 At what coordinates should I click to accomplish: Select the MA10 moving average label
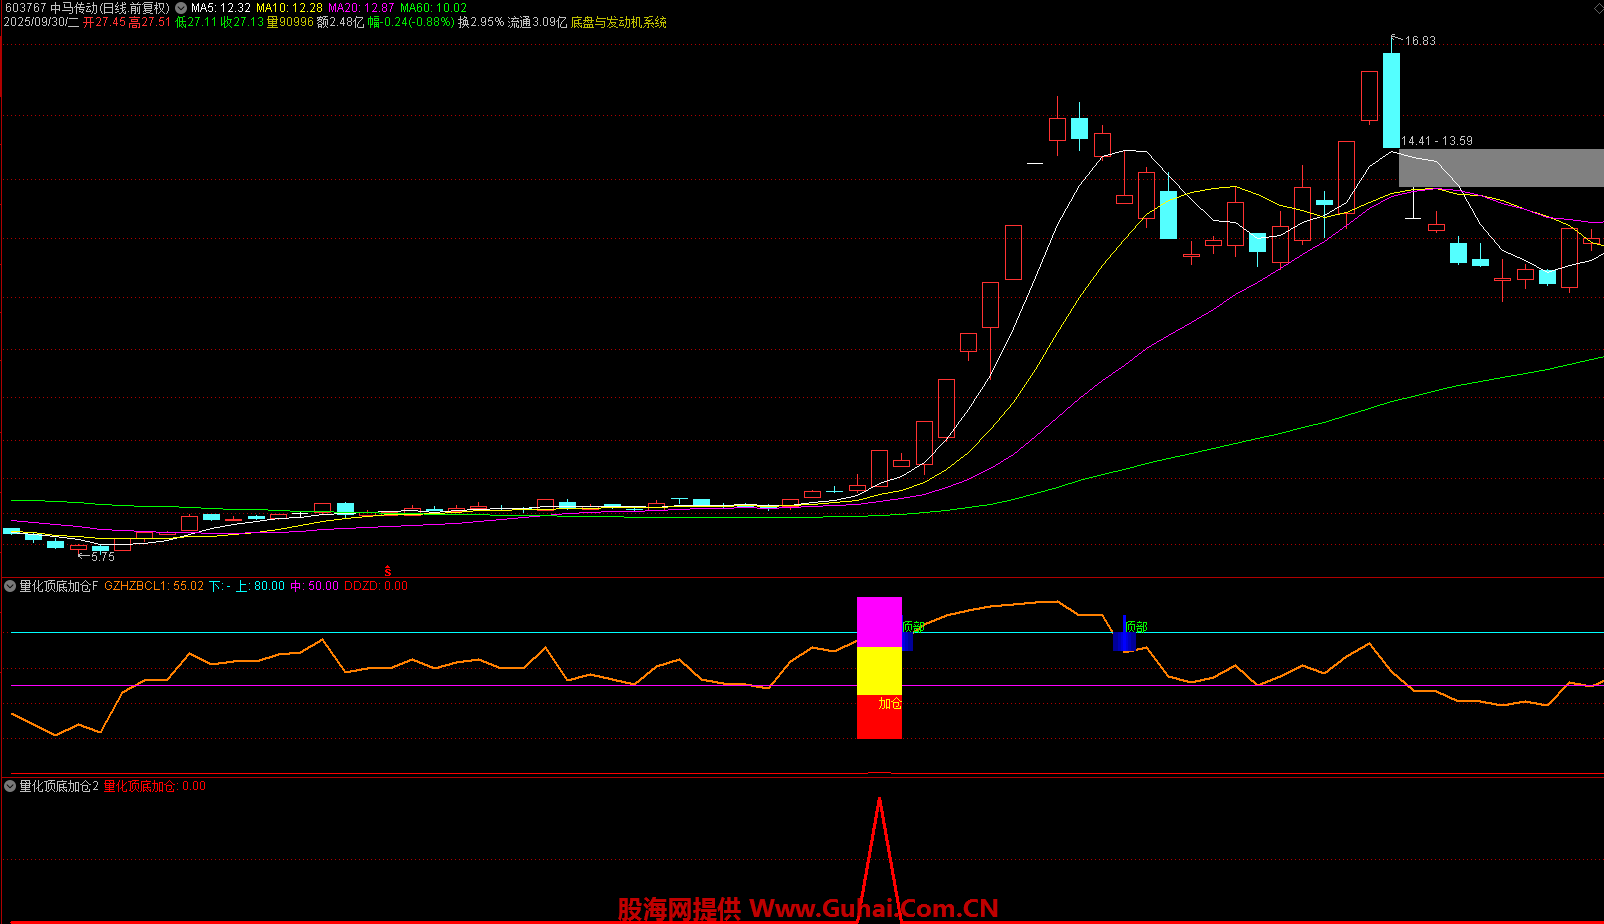[289, 8]
